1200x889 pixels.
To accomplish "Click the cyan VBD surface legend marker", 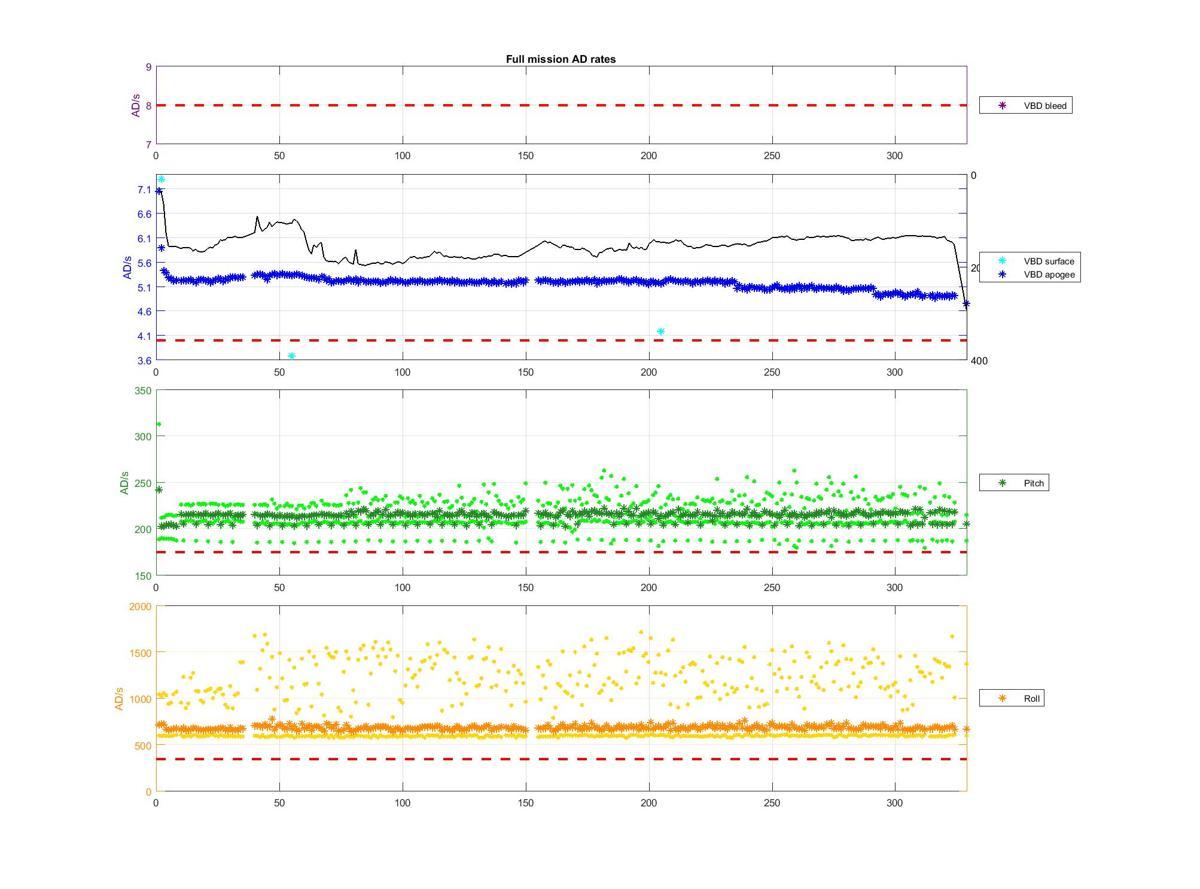I will [x=1003, y=261].
